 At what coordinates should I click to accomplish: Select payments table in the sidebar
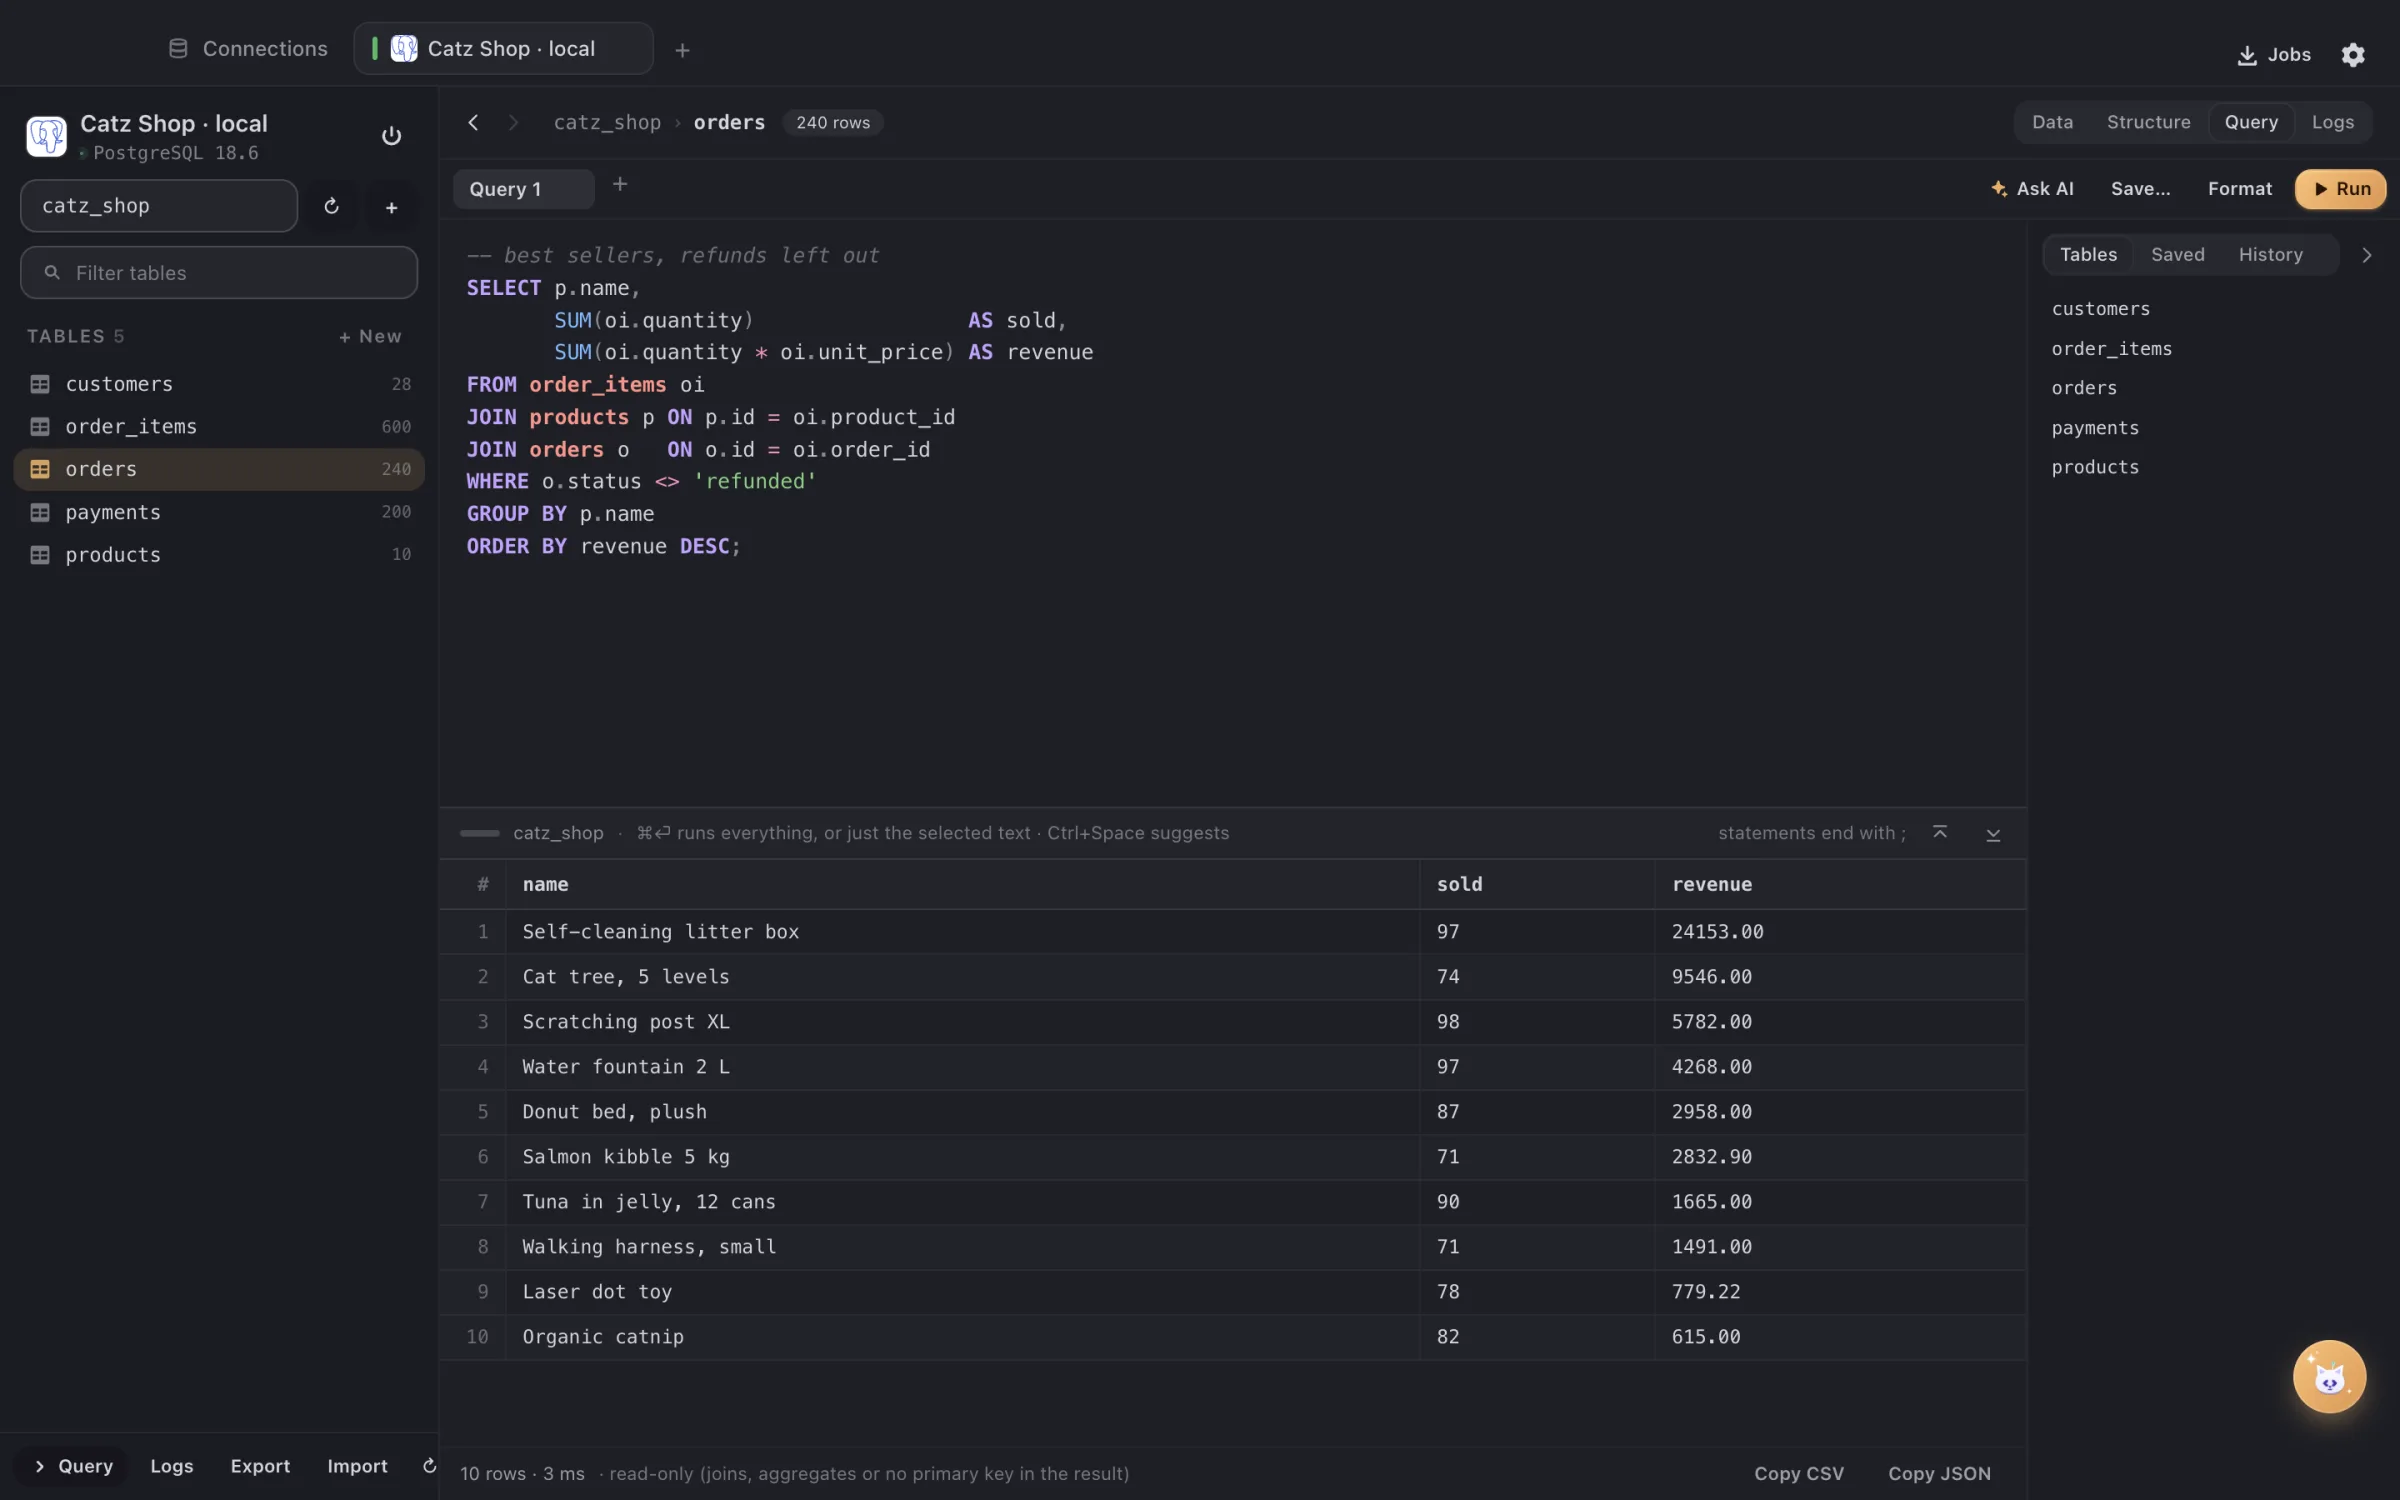pyautogui.click(x=219, y=512)
